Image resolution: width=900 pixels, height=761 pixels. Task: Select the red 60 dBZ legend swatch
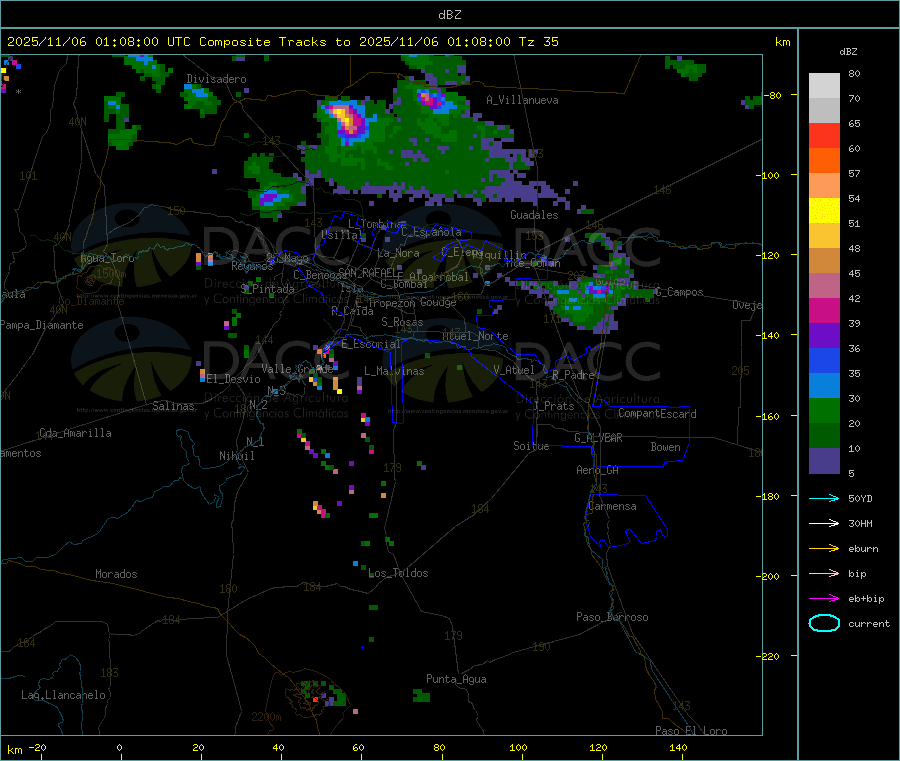pos(824,135)
